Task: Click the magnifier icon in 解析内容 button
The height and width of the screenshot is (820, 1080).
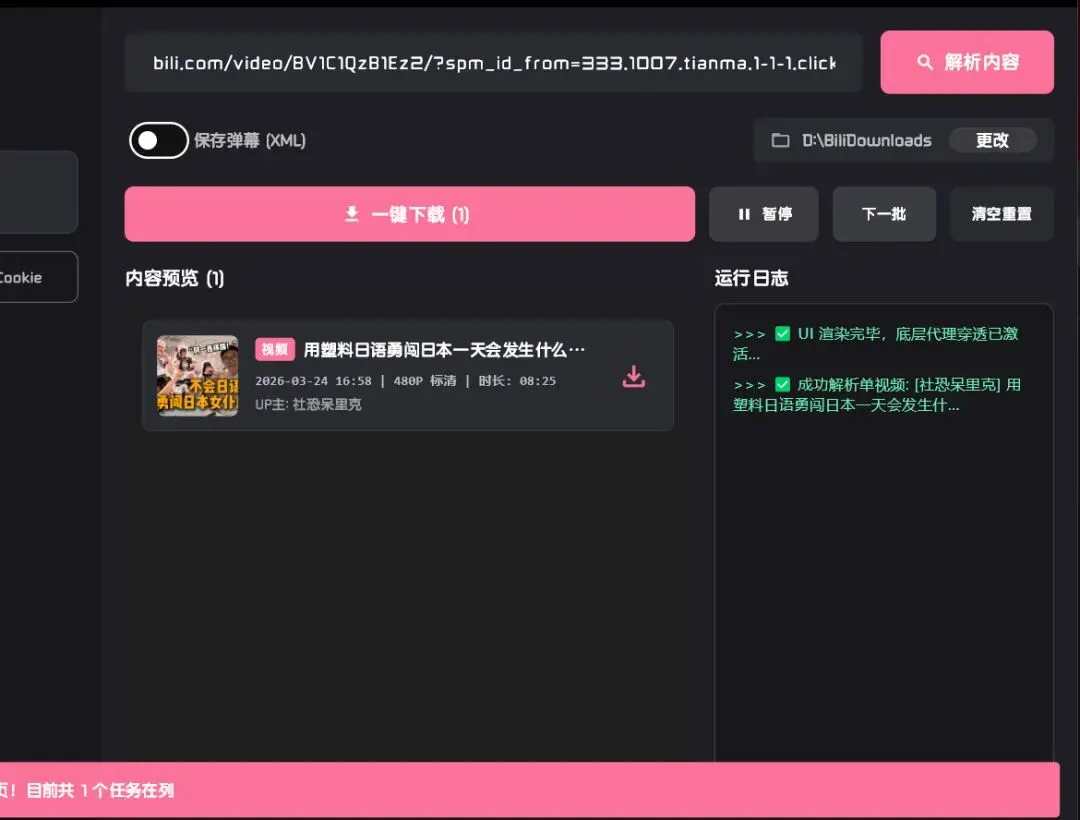Action: [924, 62]
